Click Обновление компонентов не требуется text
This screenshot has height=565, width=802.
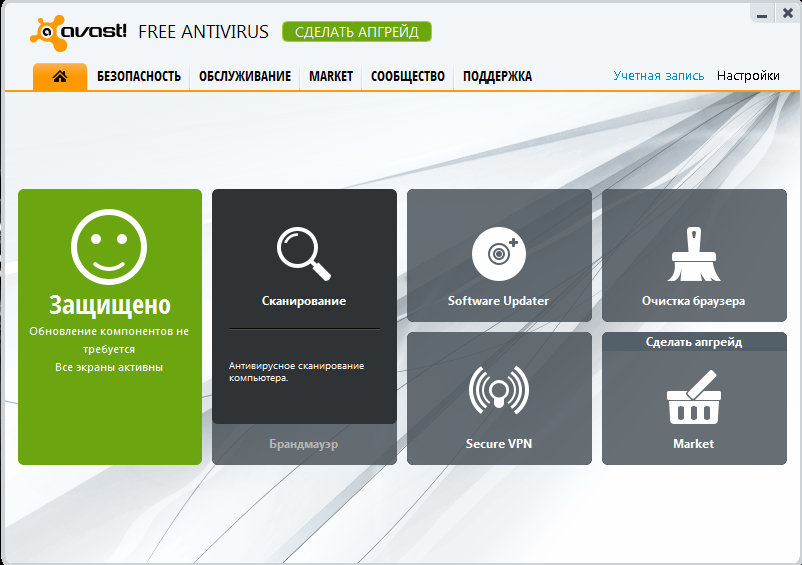(x=109, y=340)
